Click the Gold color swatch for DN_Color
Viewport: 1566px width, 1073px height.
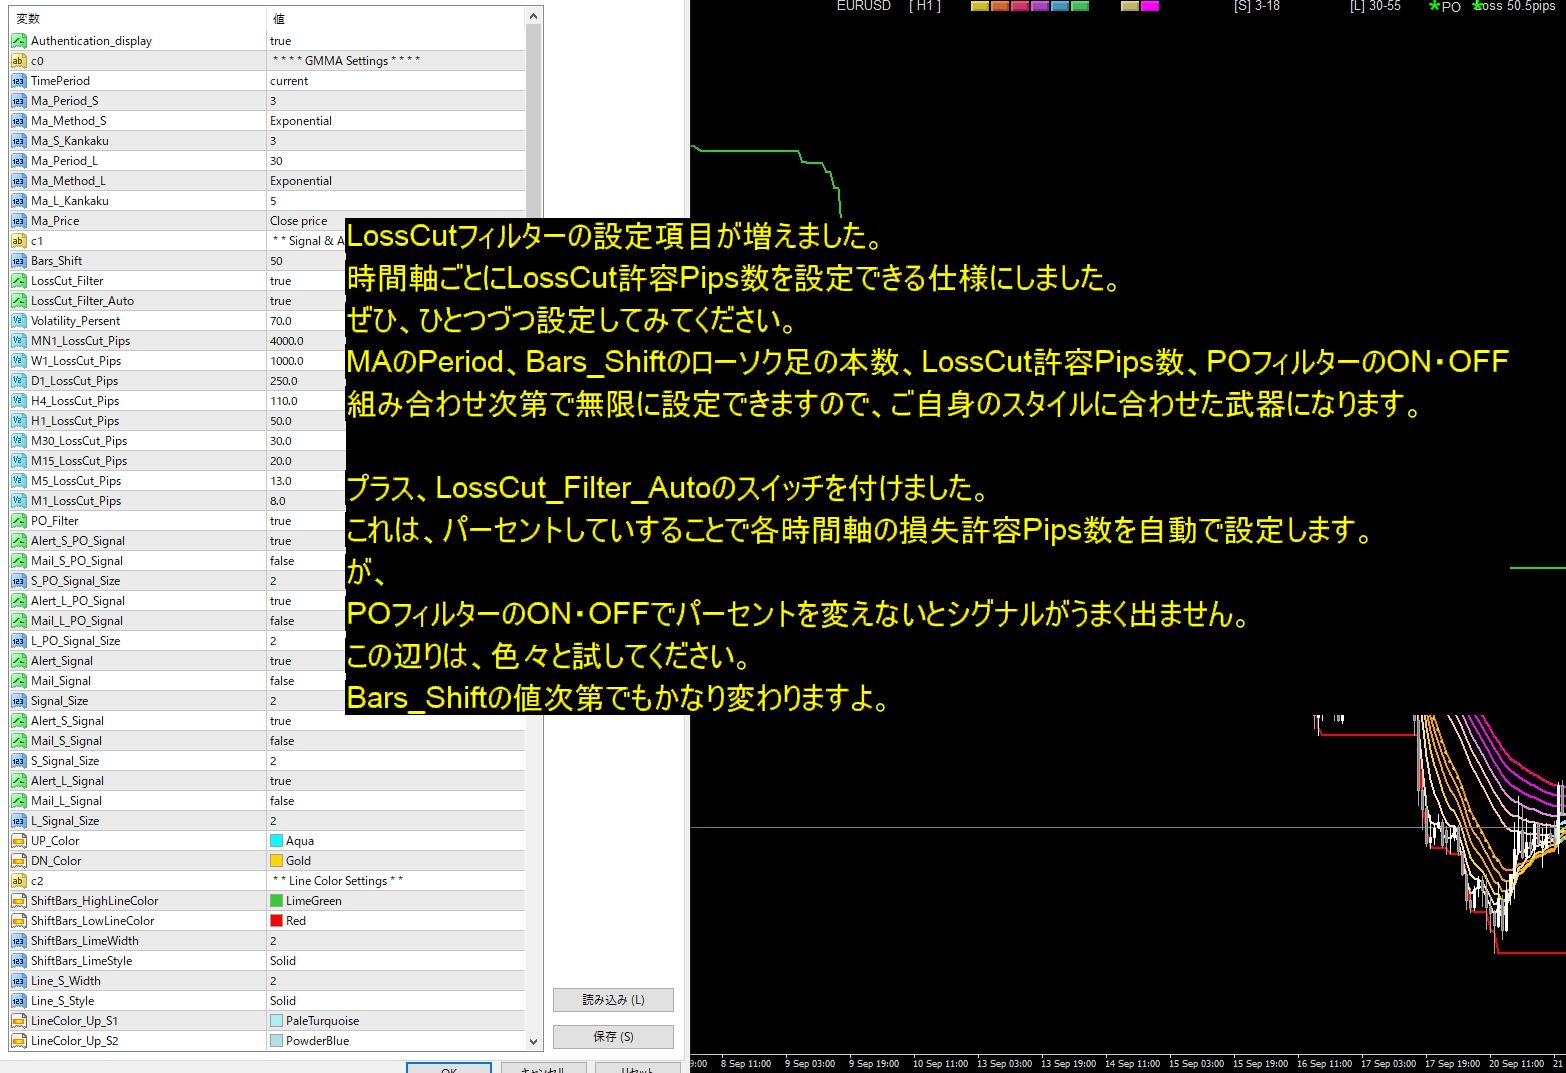[x=276, y=861]
